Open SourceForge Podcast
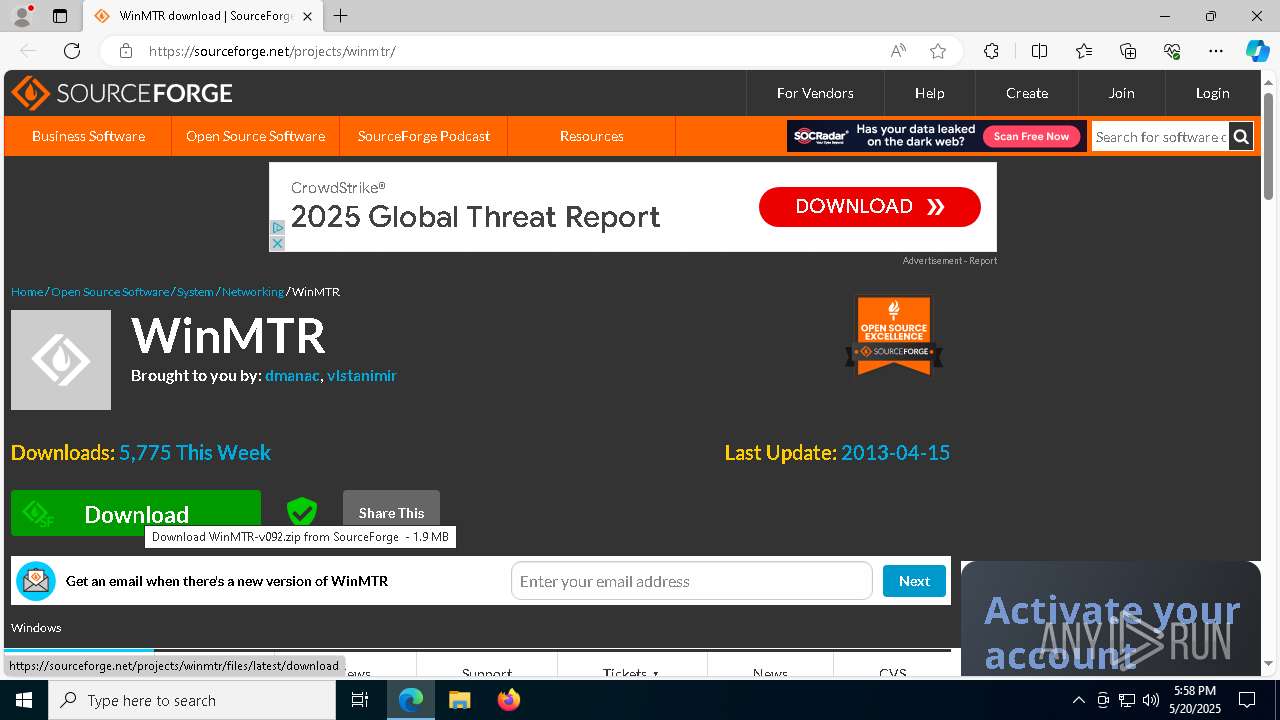 [x=424, y=136]
